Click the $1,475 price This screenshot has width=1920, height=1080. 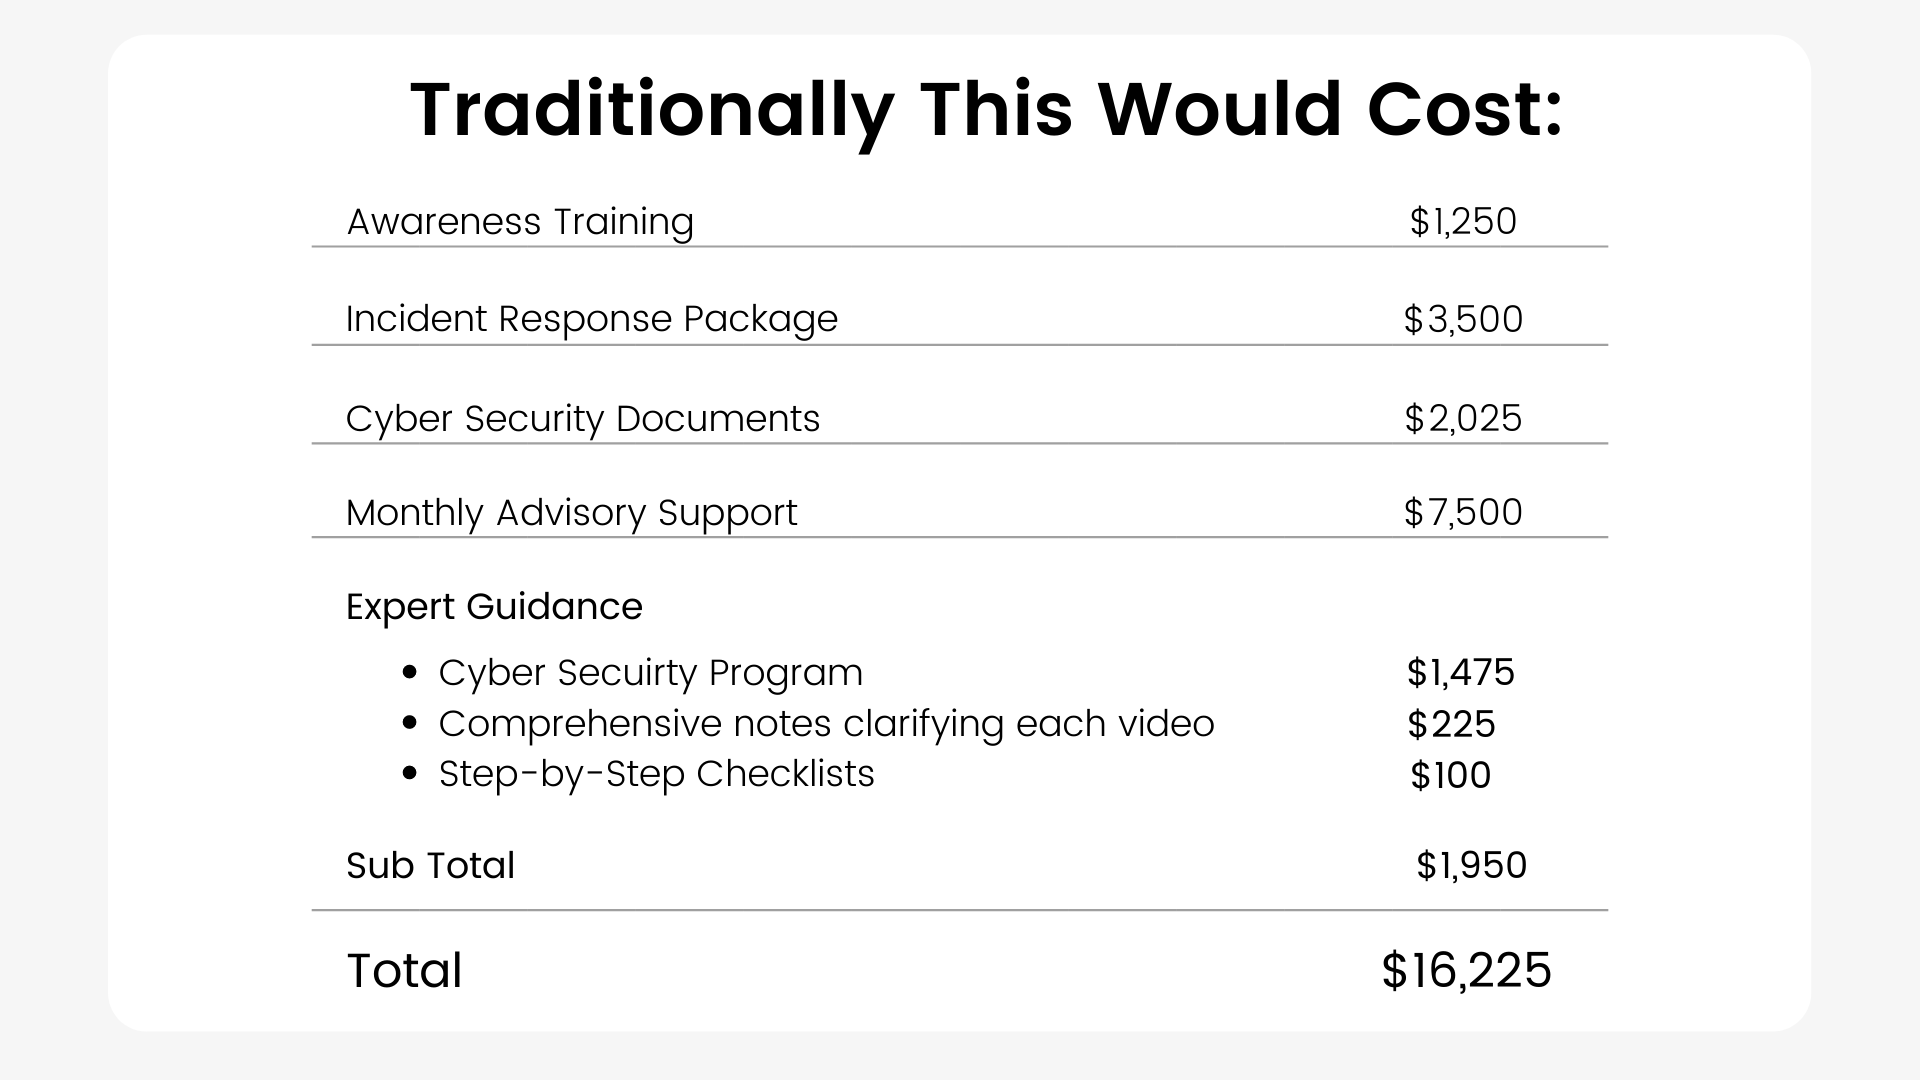click(1461, 673)
